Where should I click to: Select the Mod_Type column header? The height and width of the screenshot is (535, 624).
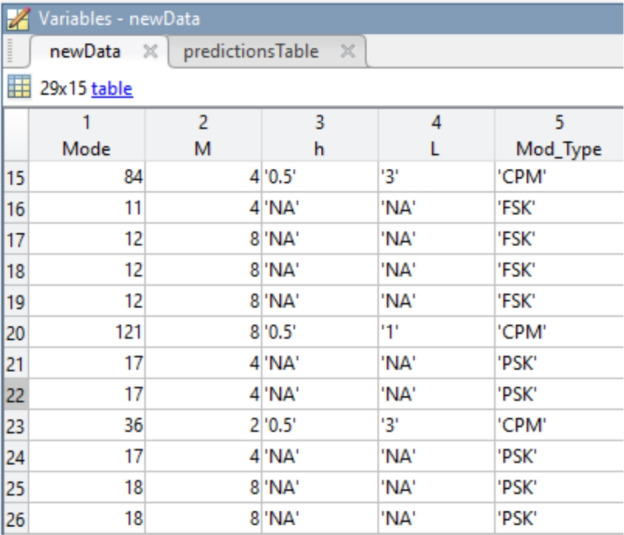(x=558, y=136)
